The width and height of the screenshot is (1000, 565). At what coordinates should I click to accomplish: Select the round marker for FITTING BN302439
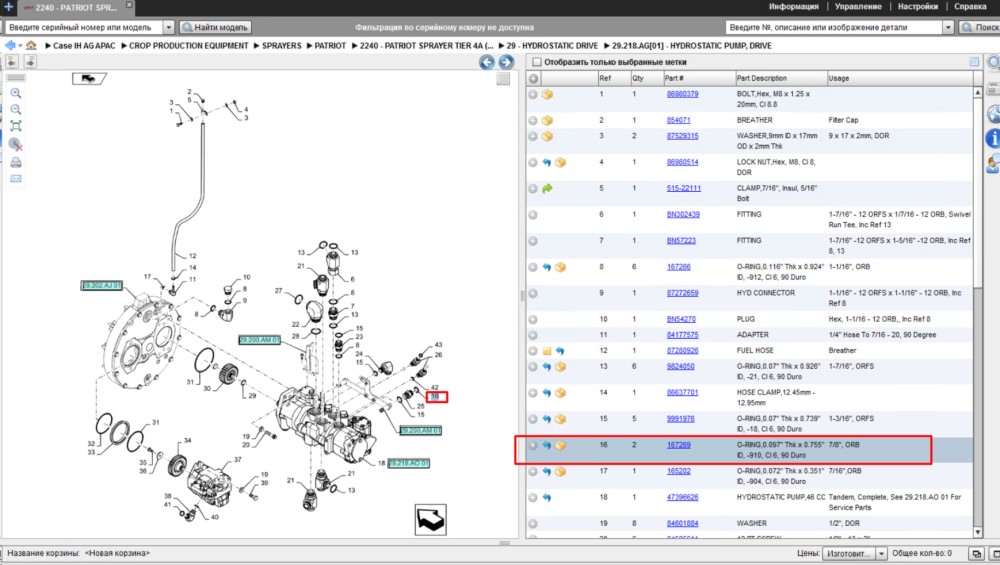coord(533,215)
